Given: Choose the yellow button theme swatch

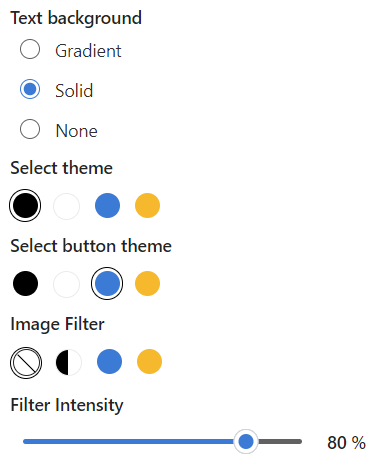Looking at the screenshot, I should point(147,284).
